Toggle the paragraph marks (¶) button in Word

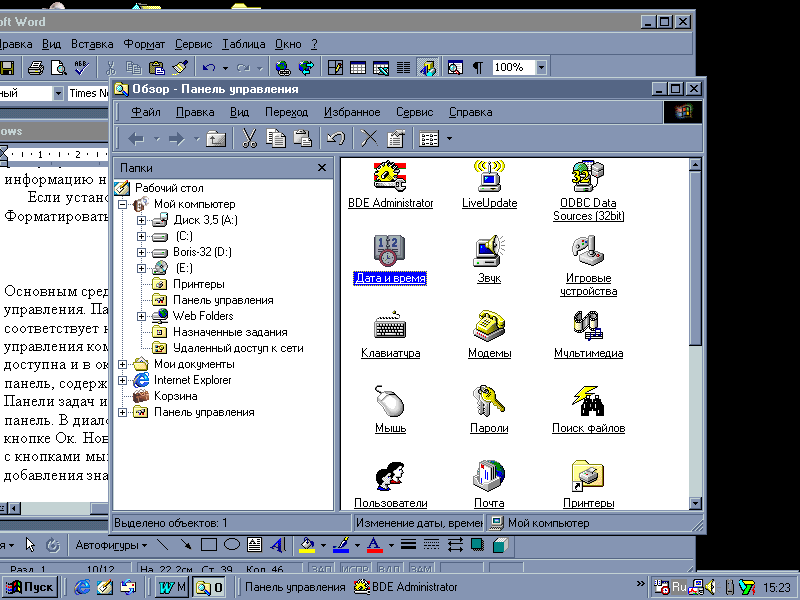[478, 67]
